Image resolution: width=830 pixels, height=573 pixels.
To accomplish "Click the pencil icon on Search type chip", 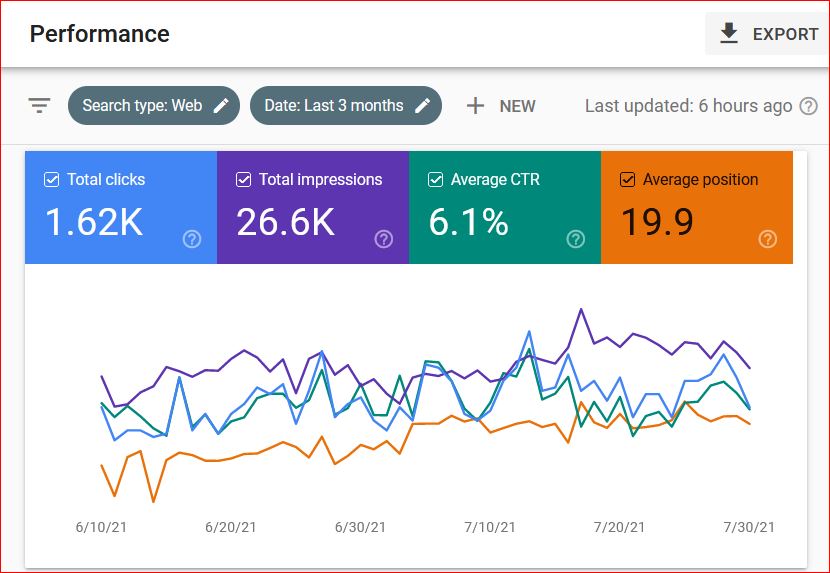I will tap(221, 105).
